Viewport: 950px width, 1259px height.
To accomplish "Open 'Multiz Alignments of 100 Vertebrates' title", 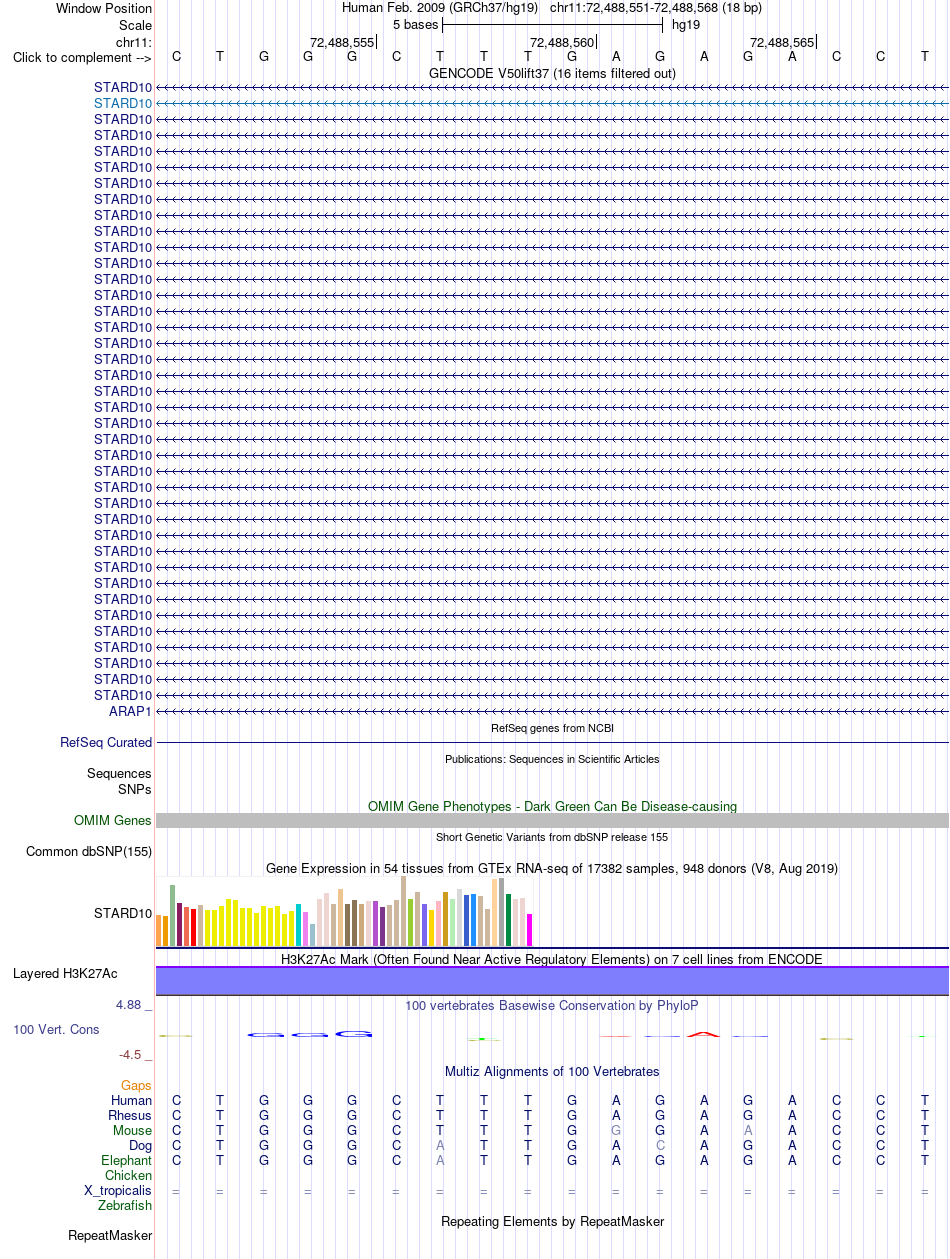I will (552, 1072).
